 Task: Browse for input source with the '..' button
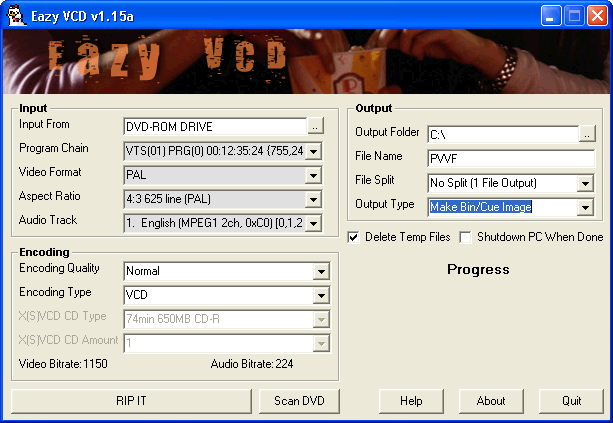click(x=315, y=126)
